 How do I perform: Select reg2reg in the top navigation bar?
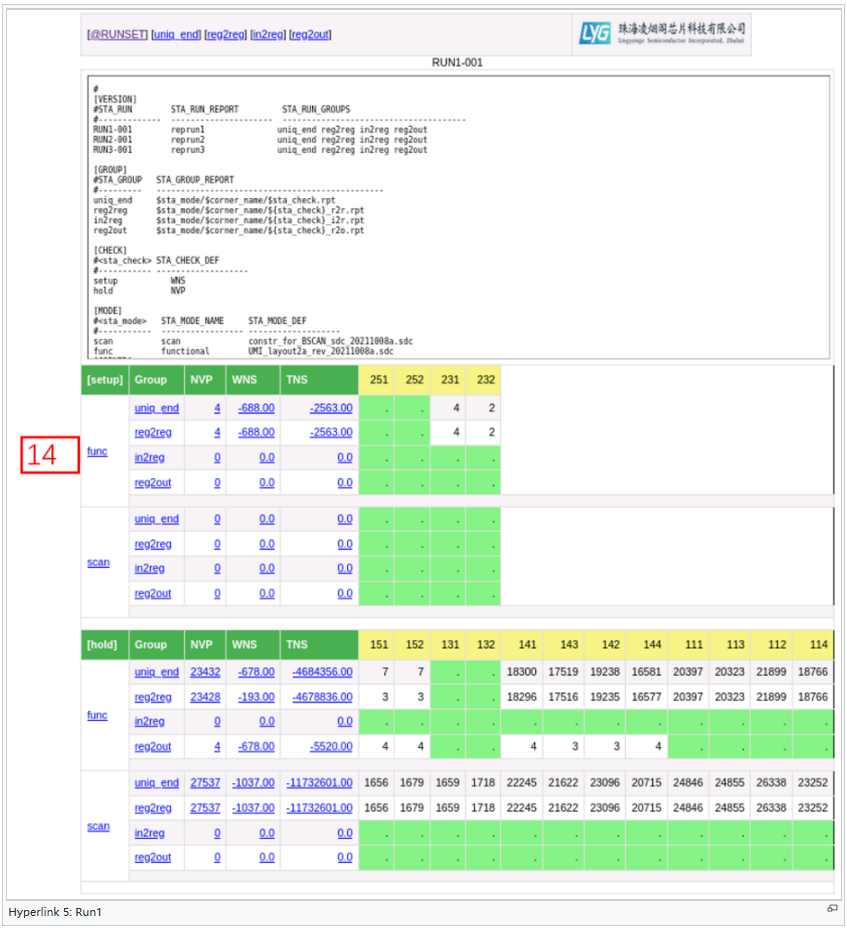pos(226,34)
